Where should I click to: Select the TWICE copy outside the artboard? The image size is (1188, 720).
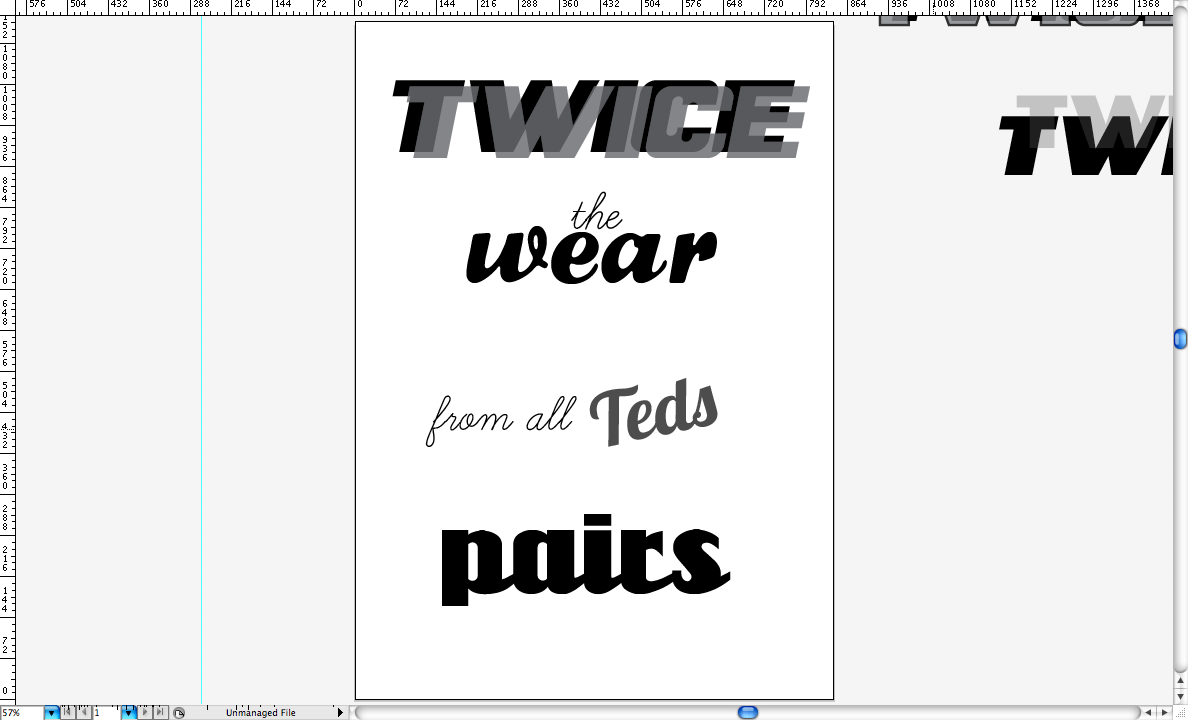(x=1085, y=135)
